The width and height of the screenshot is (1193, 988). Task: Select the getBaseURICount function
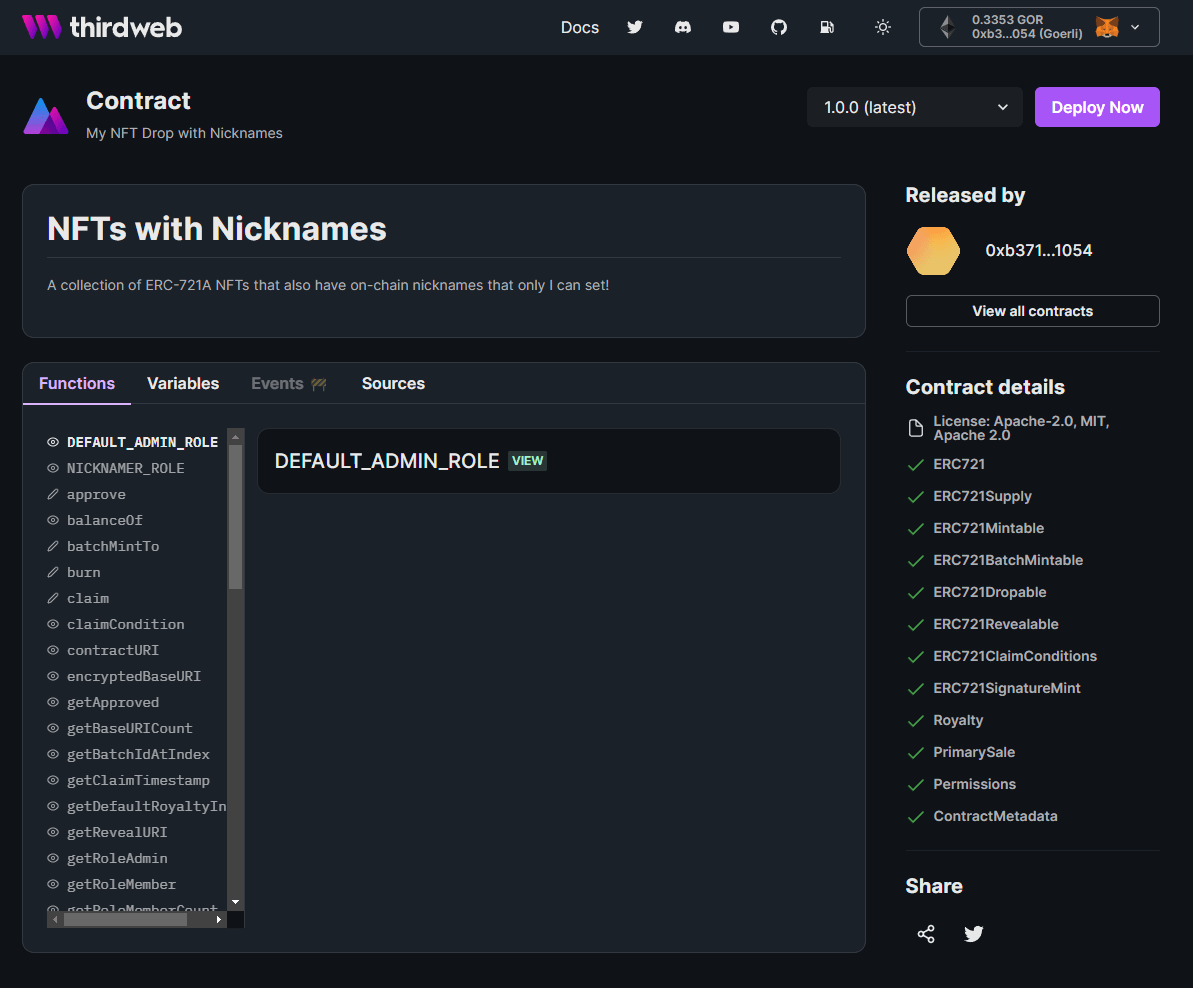(x=120, y=729)
